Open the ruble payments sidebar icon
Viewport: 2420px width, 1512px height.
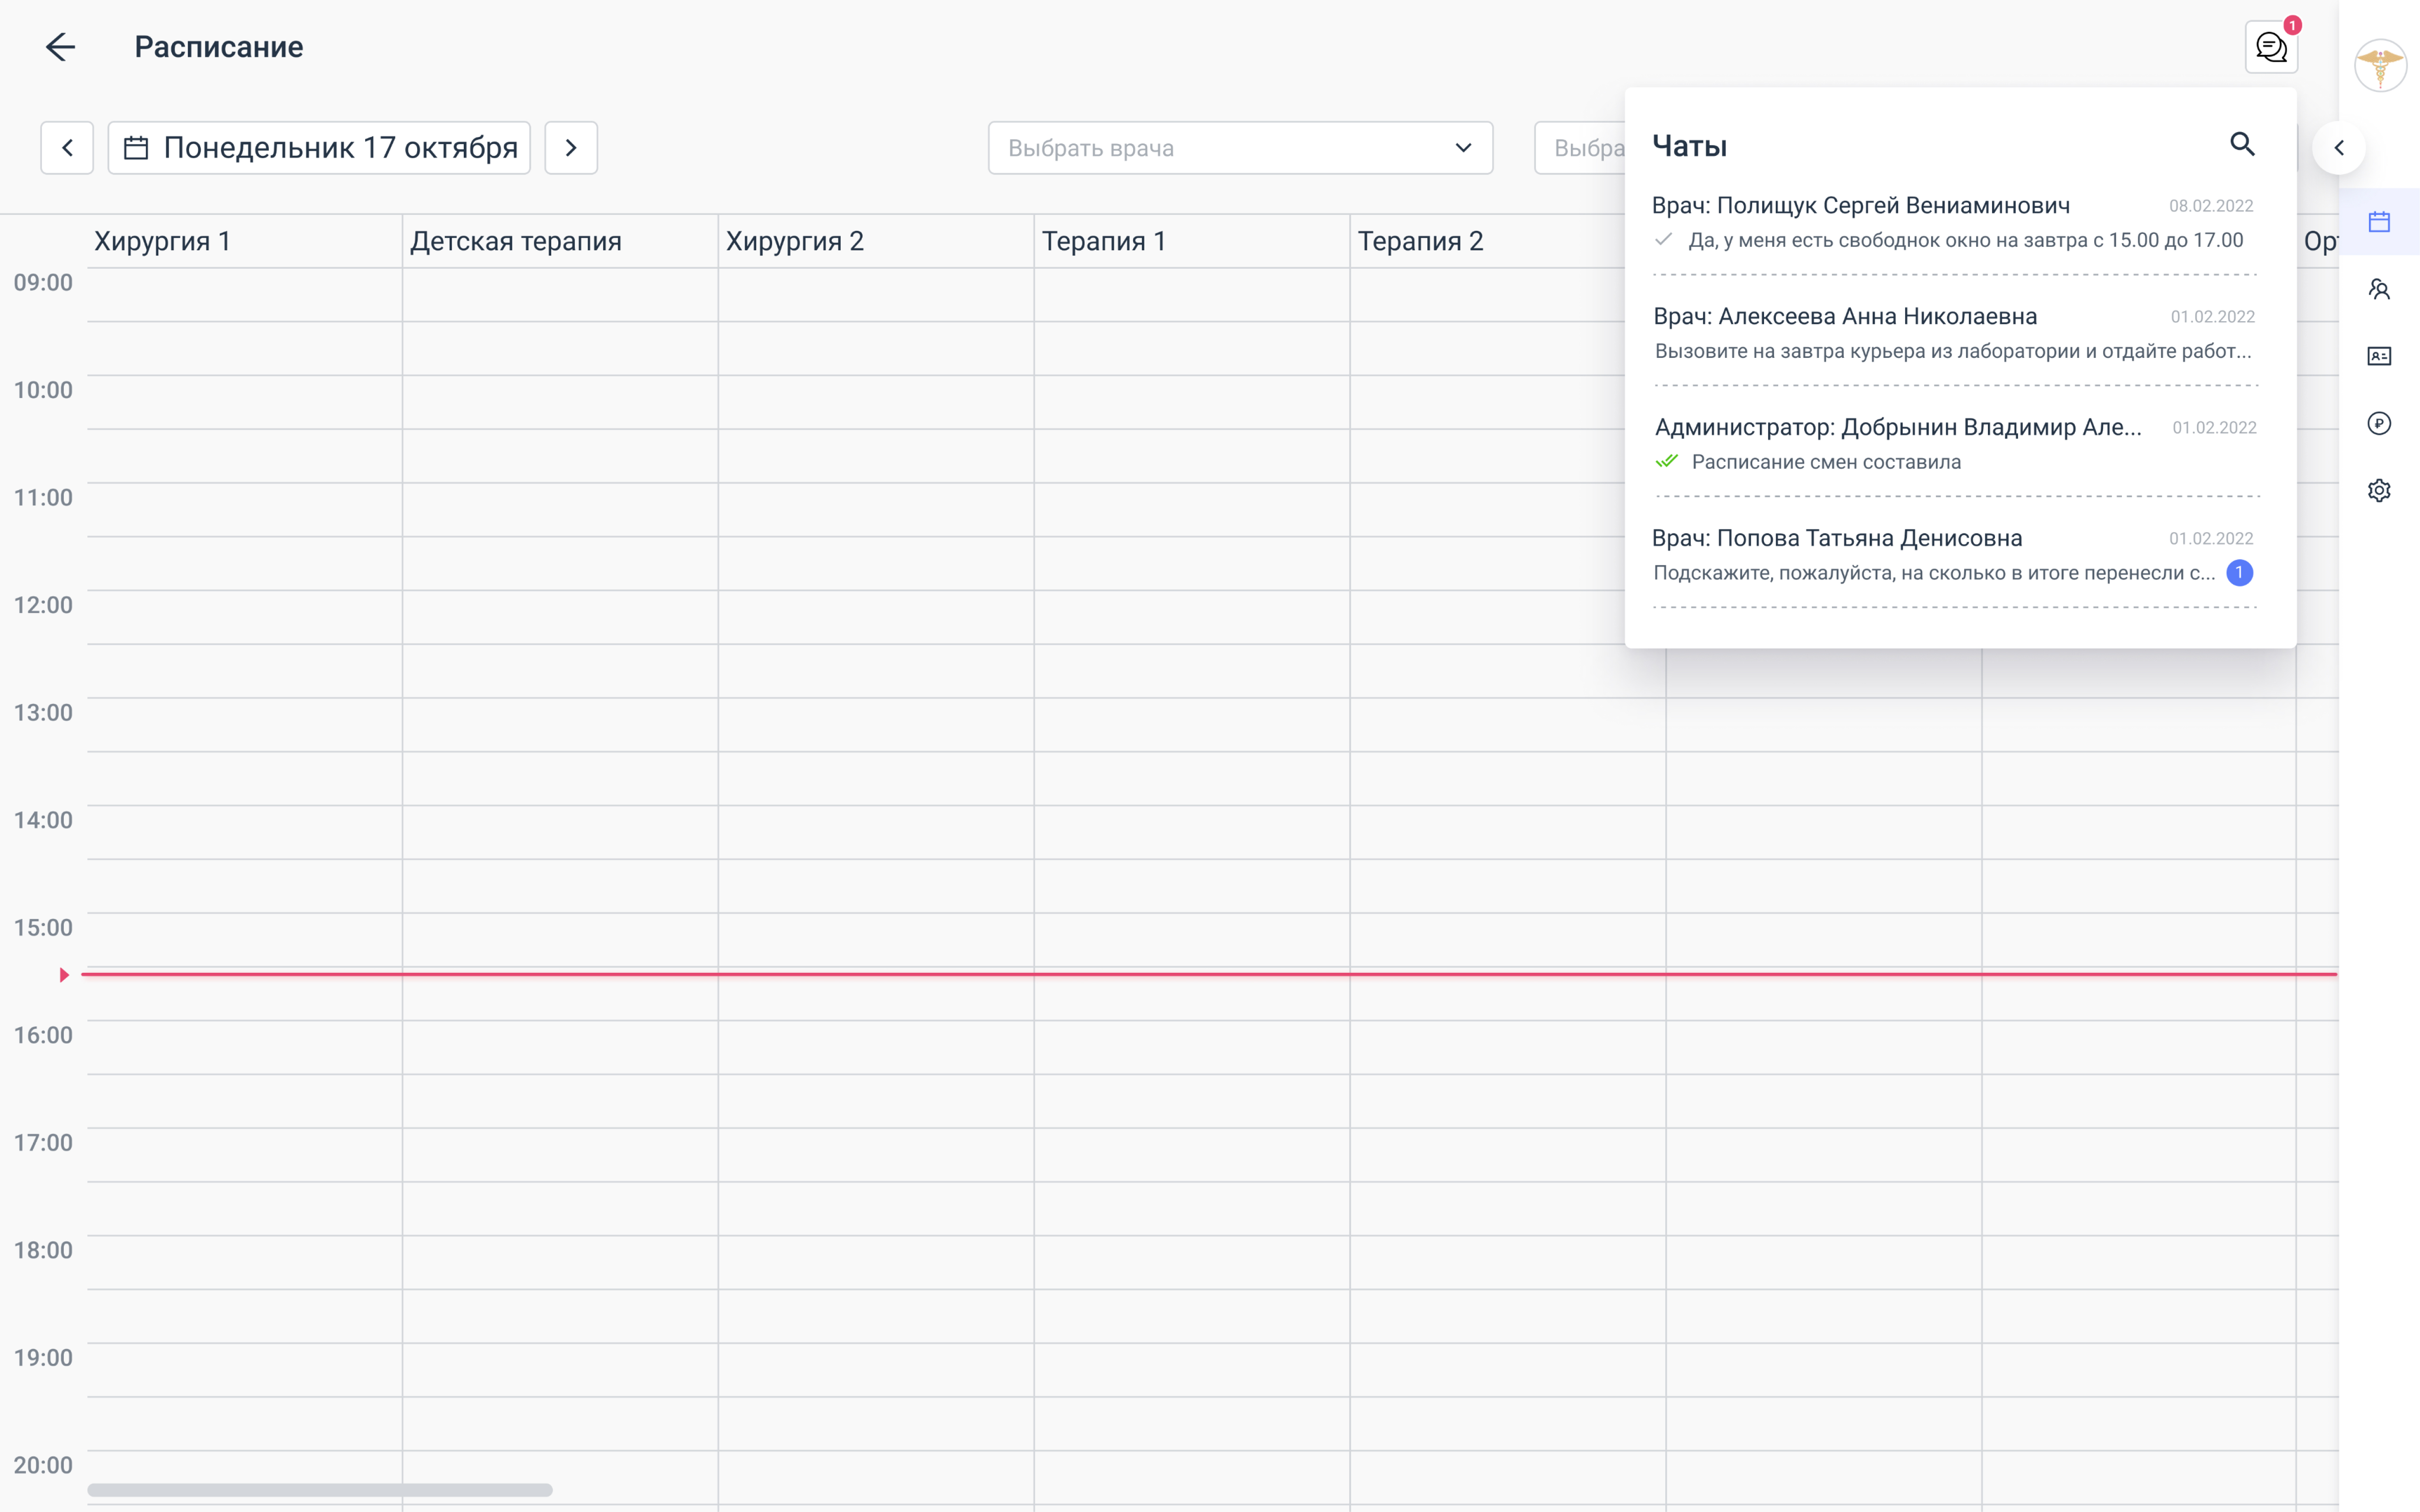coord(2379,423)
